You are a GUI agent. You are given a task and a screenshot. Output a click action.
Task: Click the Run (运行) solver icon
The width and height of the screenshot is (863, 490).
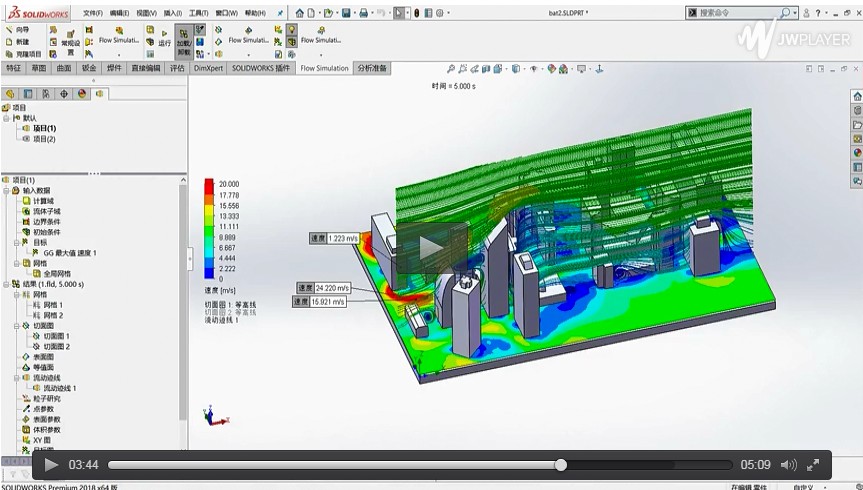point(164,43)
